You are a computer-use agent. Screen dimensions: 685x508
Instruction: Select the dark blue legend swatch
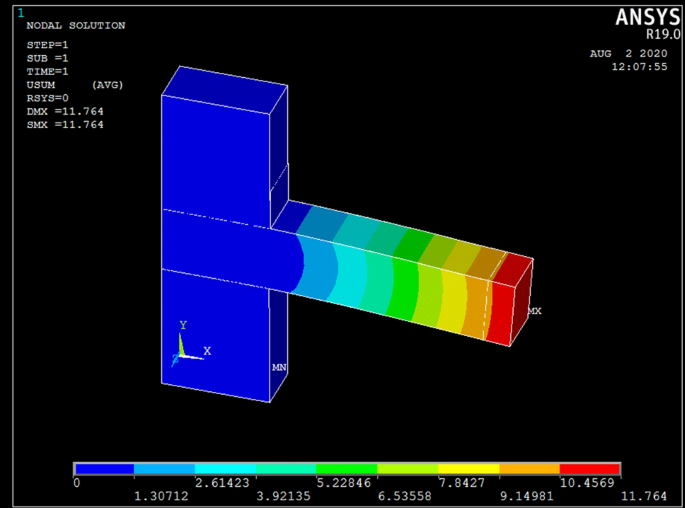(105, 469)
